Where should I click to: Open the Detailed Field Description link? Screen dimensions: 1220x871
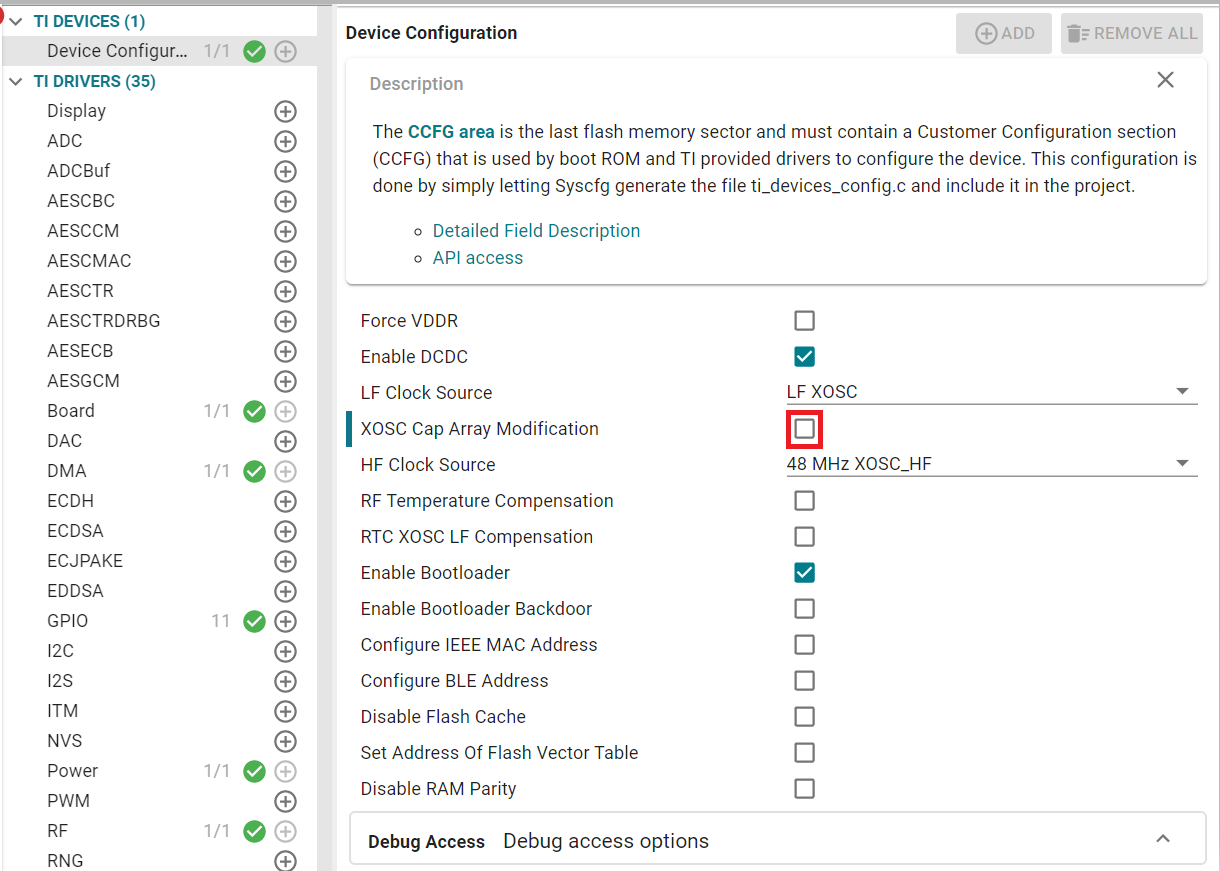point(536,230)
